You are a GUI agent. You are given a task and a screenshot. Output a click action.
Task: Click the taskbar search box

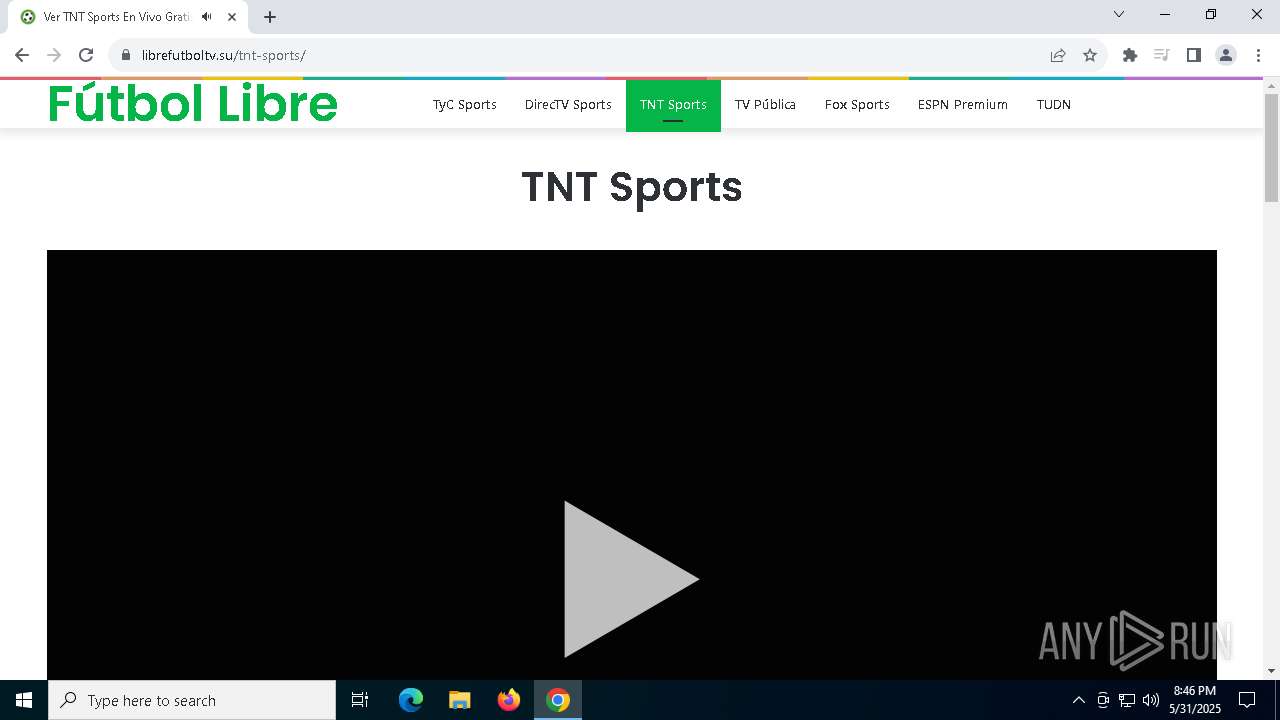coord(192,700)
